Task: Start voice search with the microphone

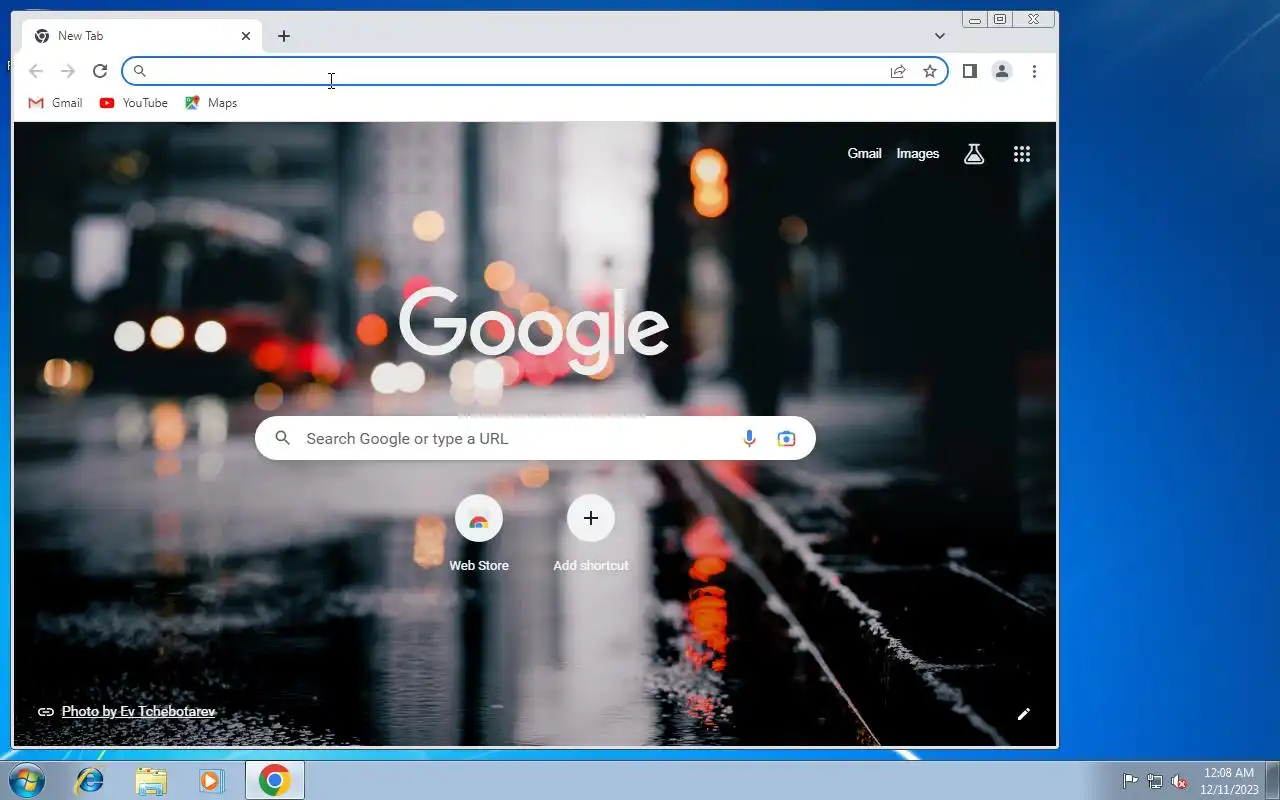Action: point(749,438)
